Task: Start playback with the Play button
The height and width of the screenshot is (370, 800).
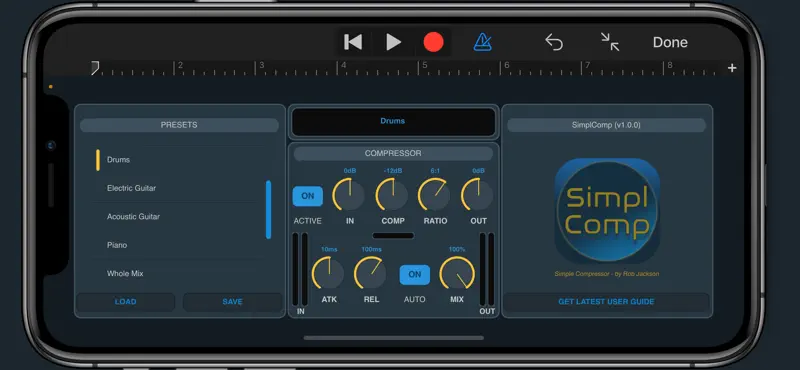Action: click(393, 42)
